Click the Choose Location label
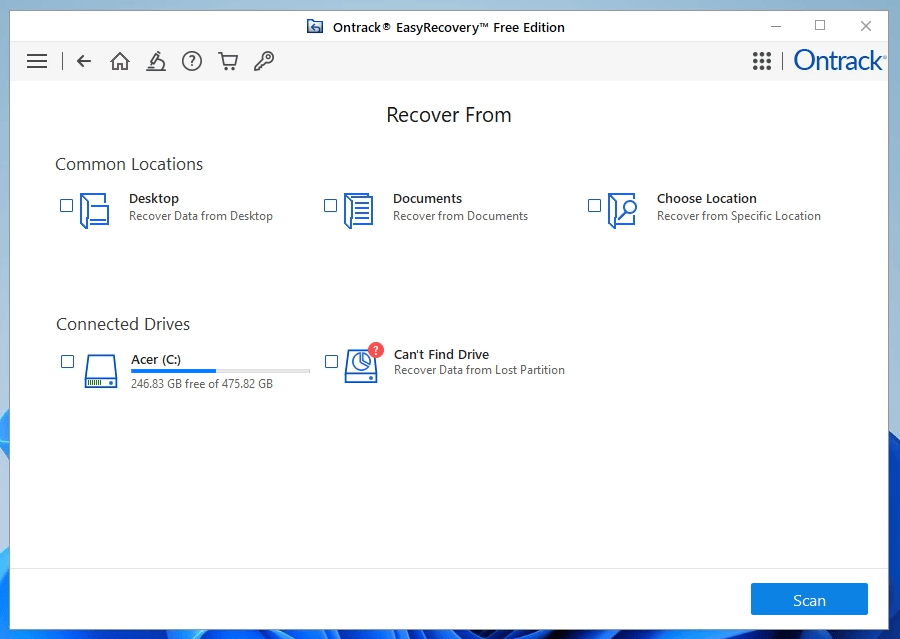 click(x=707, y=199)
